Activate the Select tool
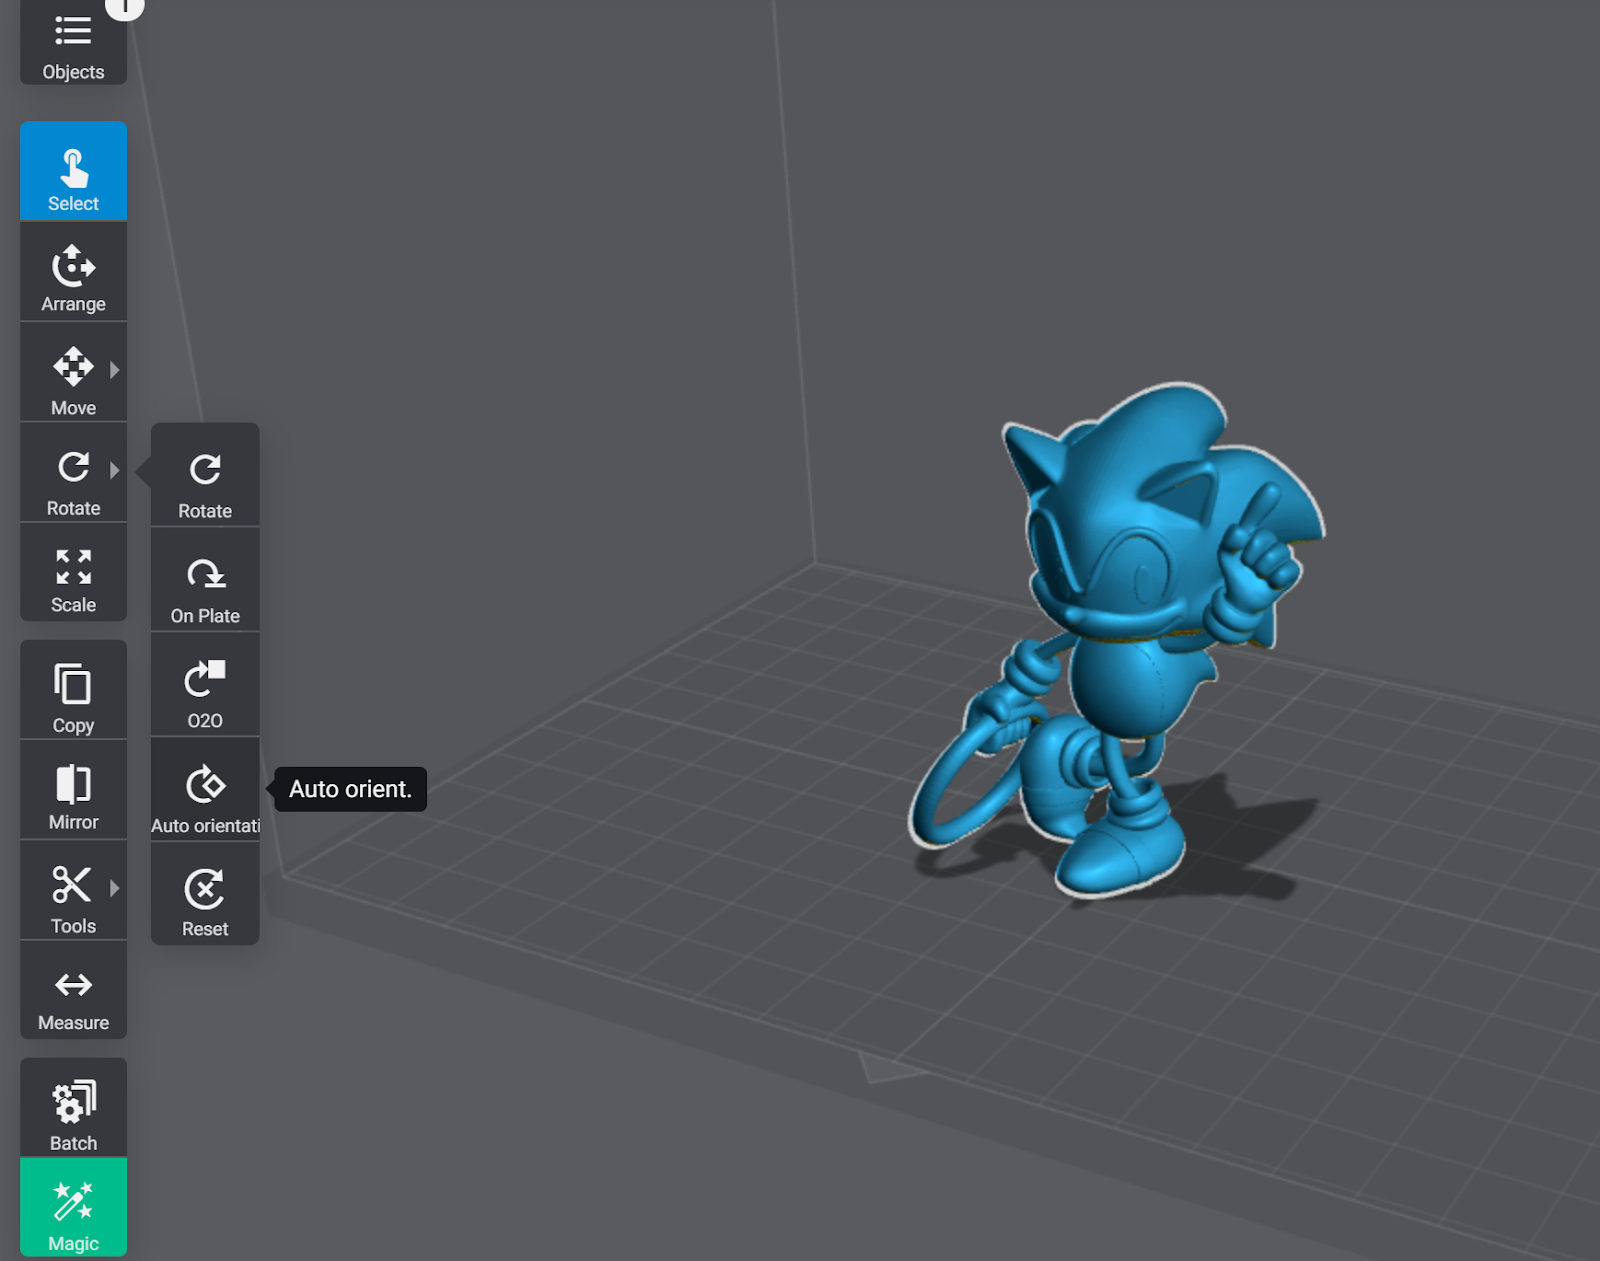The image size is (1600, 1261). click(73, 171)
